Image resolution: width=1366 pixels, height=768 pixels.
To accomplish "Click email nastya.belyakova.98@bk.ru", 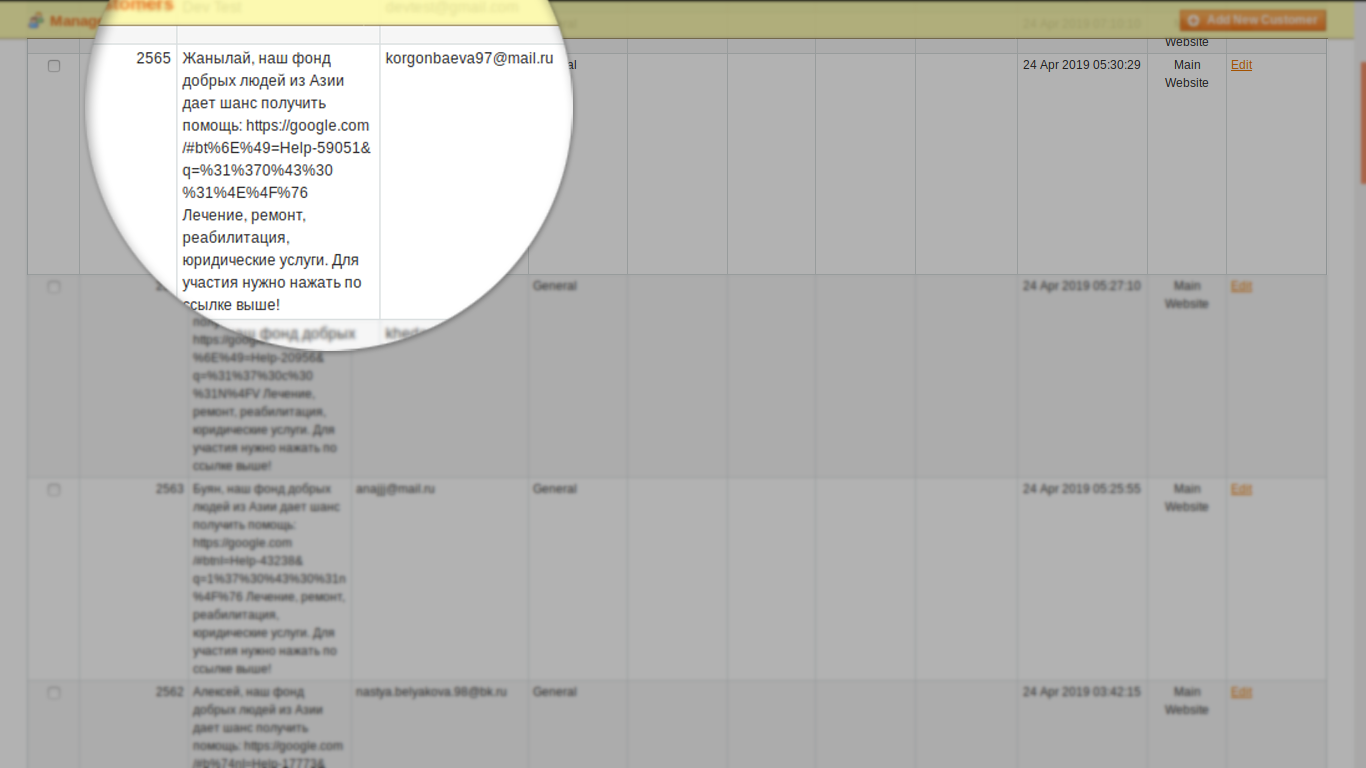I will [x=431, y=692].
